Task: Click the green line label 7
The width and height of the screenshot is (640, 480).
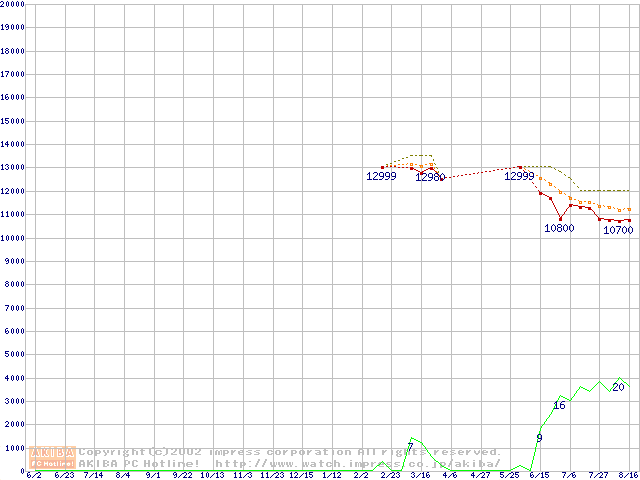Action: point(410,447)
